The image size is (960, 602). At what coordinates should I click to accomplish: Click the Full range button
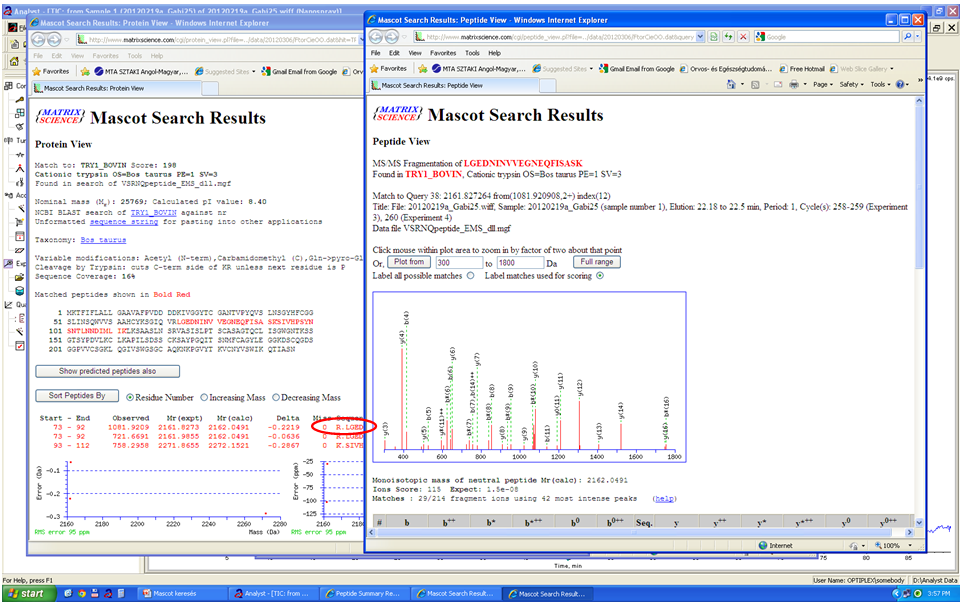597,262
